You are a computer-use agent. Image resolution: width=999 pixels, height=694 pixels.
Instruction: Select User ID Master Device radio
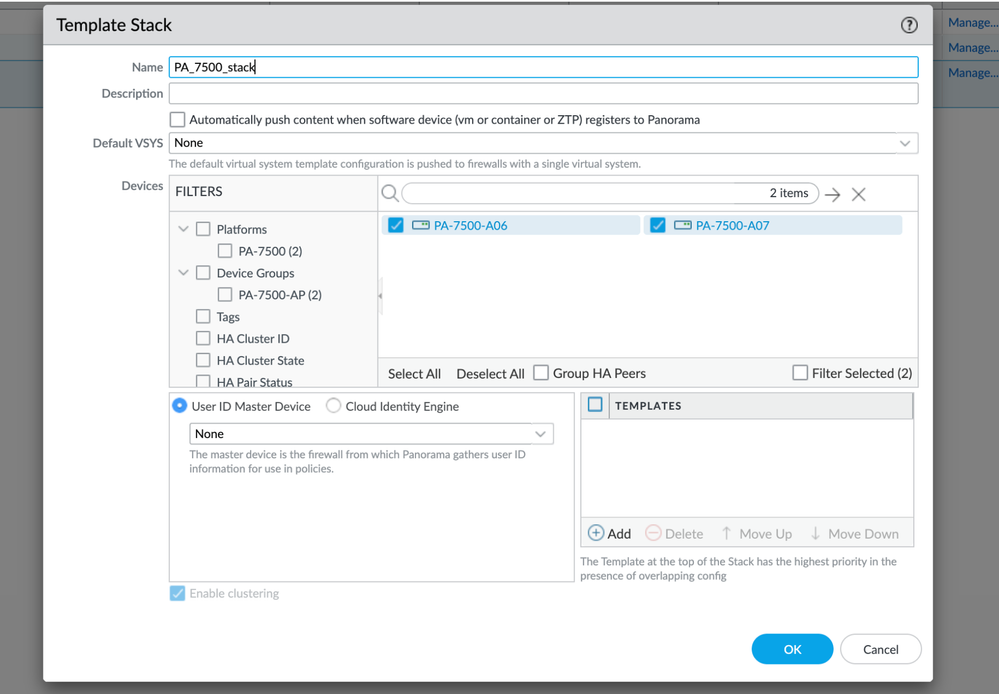(180, 406)
